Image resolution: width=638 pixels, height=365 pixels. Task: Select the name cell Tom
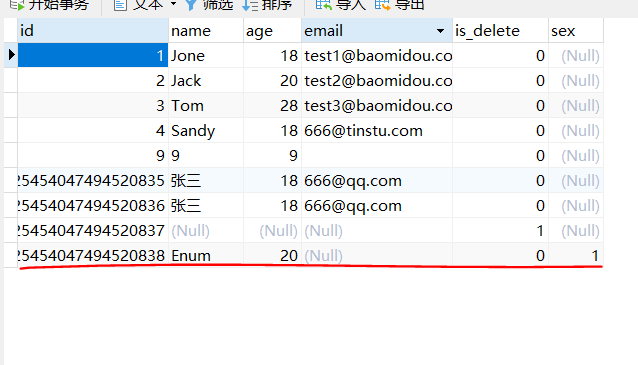206,105
